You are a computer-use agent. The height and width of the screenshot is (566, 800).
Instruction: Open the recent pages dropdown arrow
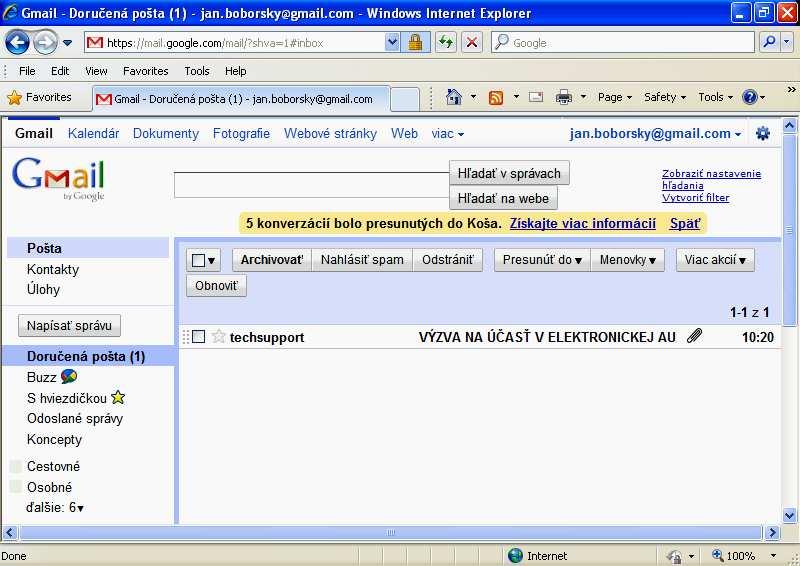[67, 43]
